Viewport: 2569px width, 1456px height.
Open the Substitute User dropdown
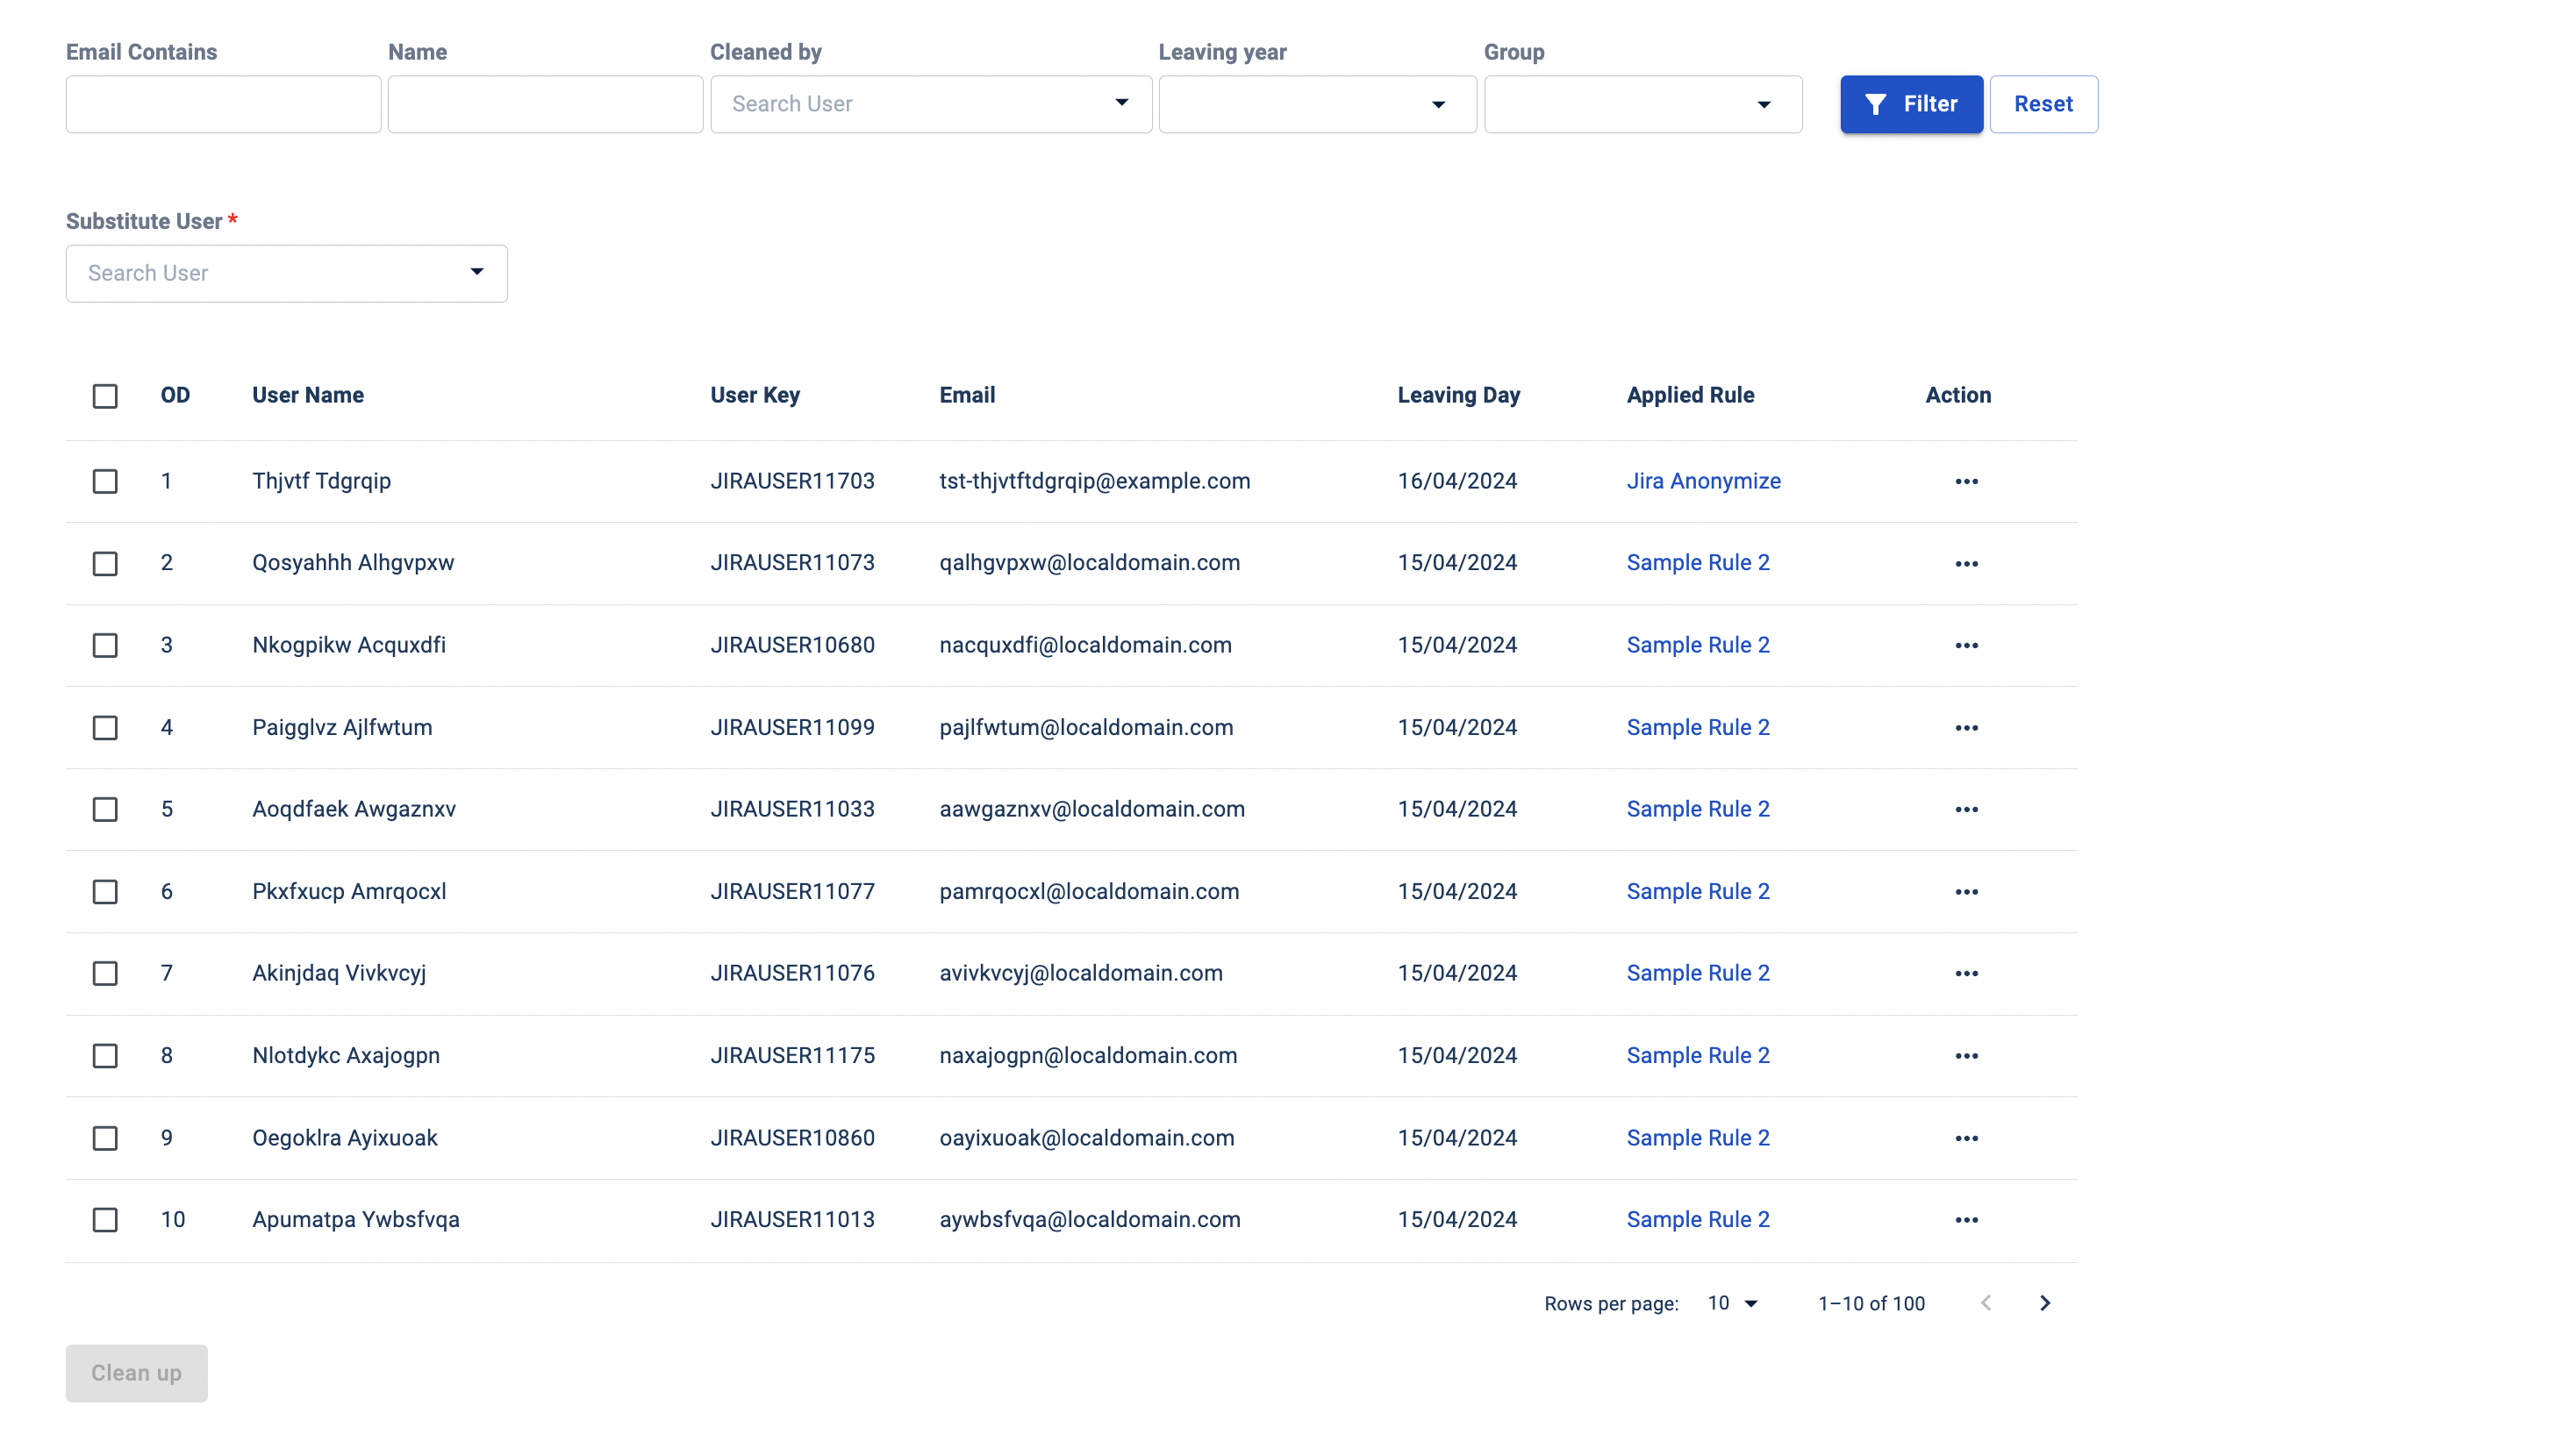pyautogui.click(x=286, y=273)
